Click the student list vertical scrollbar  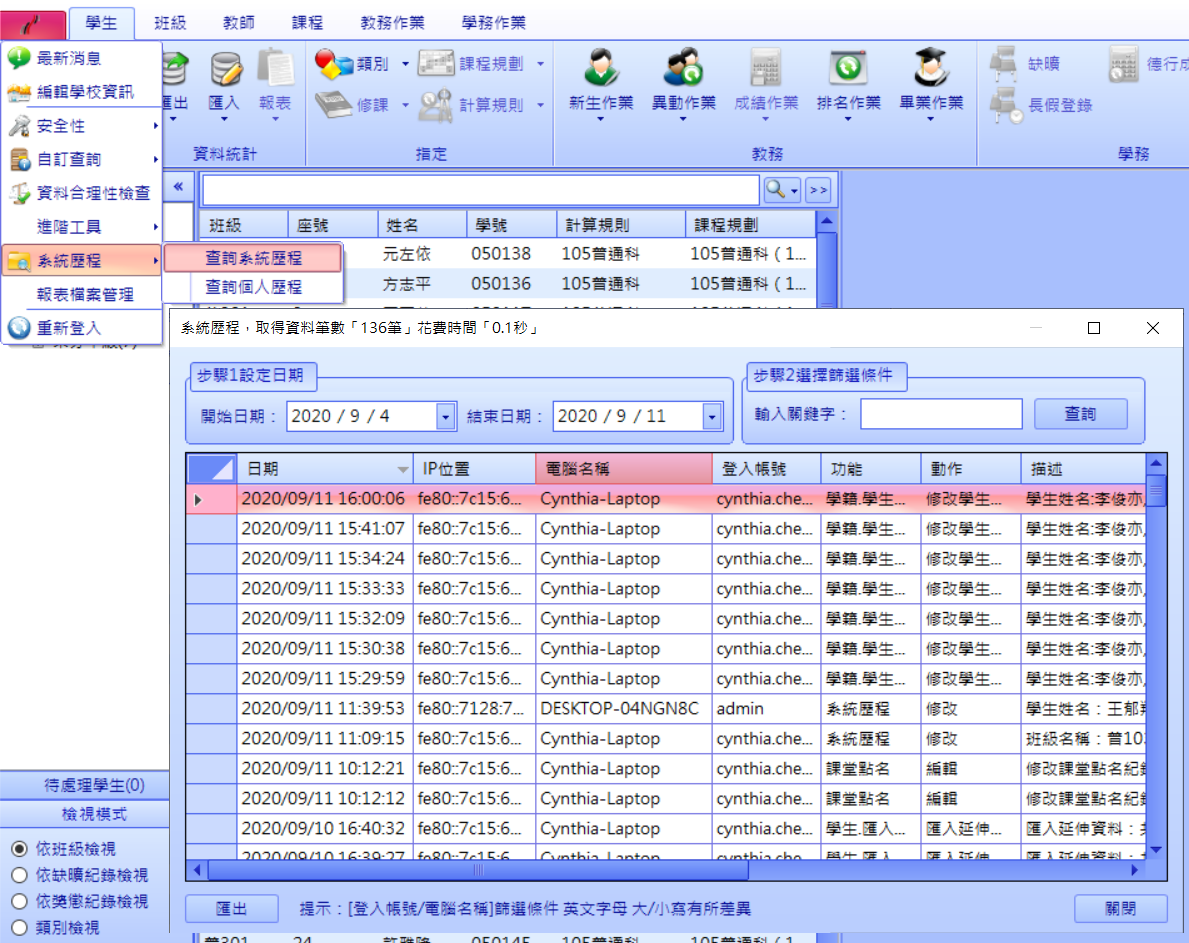pyautogui.click(x=827, y=268)
